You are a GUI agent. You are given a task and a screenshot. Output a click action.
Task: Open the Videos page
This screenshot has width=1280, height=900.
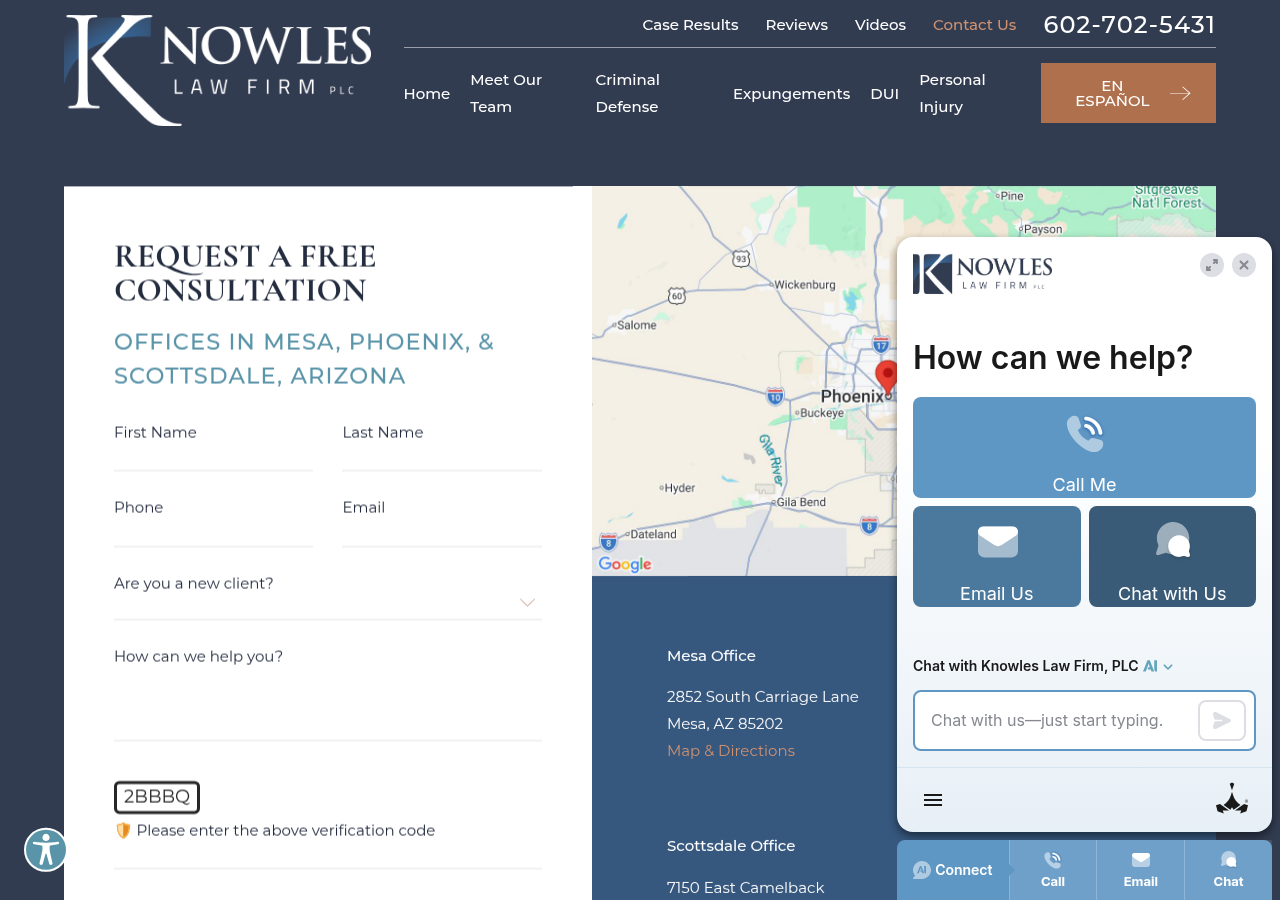tap(880, 25)
